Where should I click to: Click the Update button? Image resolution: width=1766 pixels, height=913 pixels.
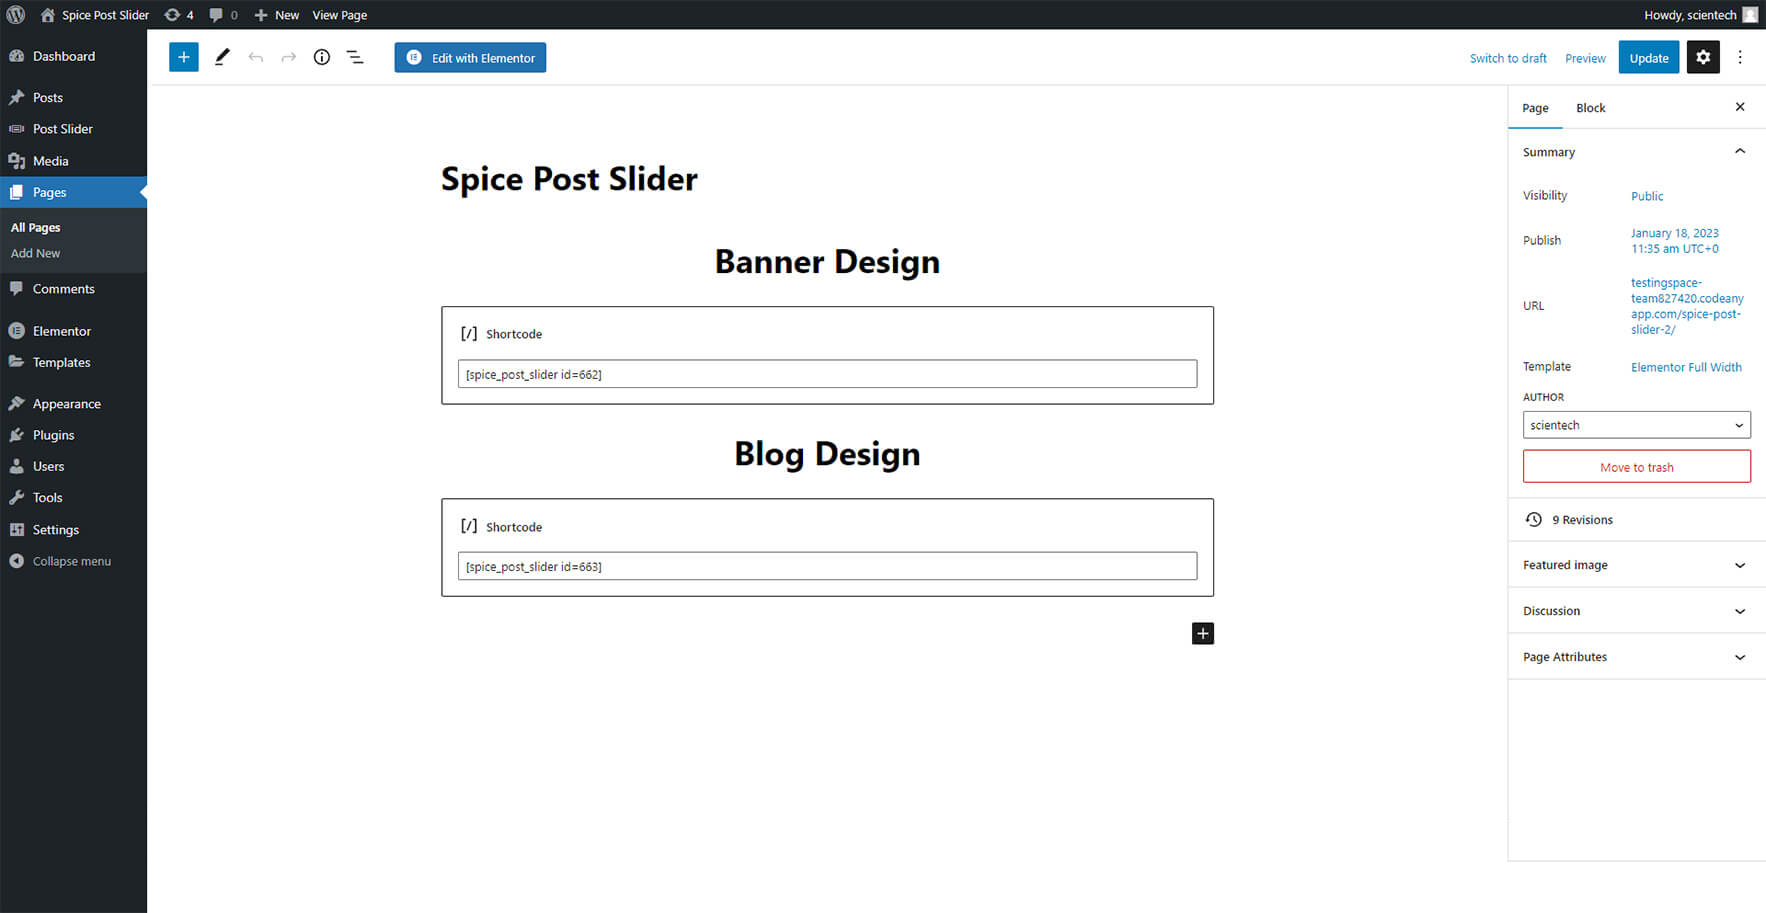(1649, 57)
